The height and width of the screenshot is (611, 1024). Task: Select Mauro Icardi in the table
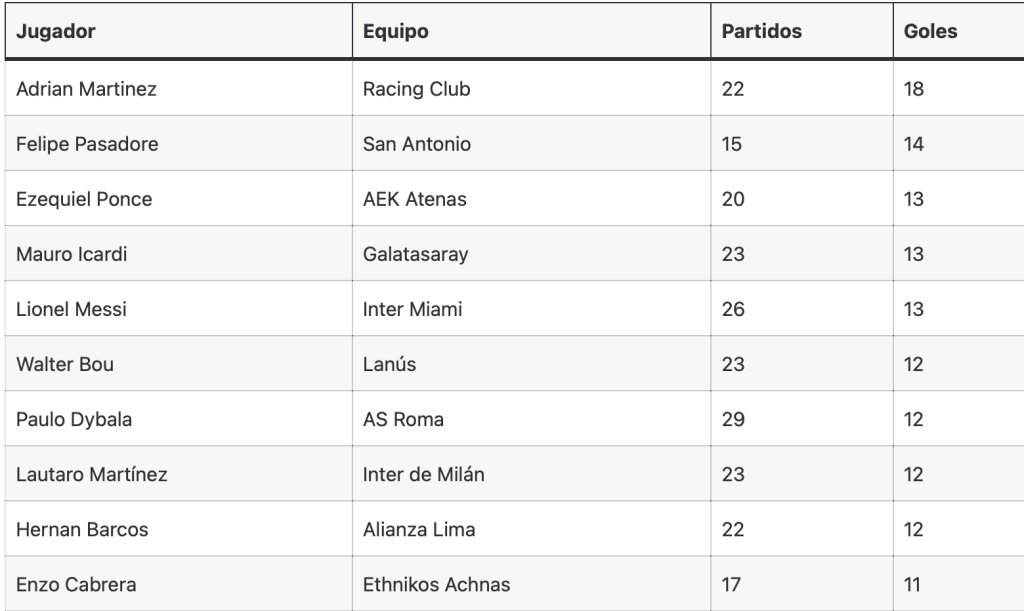(x=178, y=254)
